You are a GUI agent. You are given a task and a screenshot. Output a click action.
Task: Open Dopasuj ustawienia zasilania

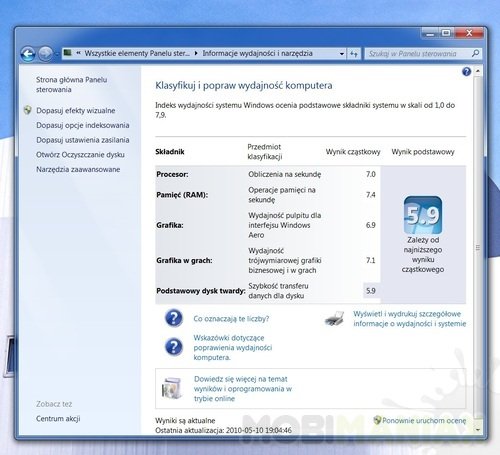pos(83,140)
